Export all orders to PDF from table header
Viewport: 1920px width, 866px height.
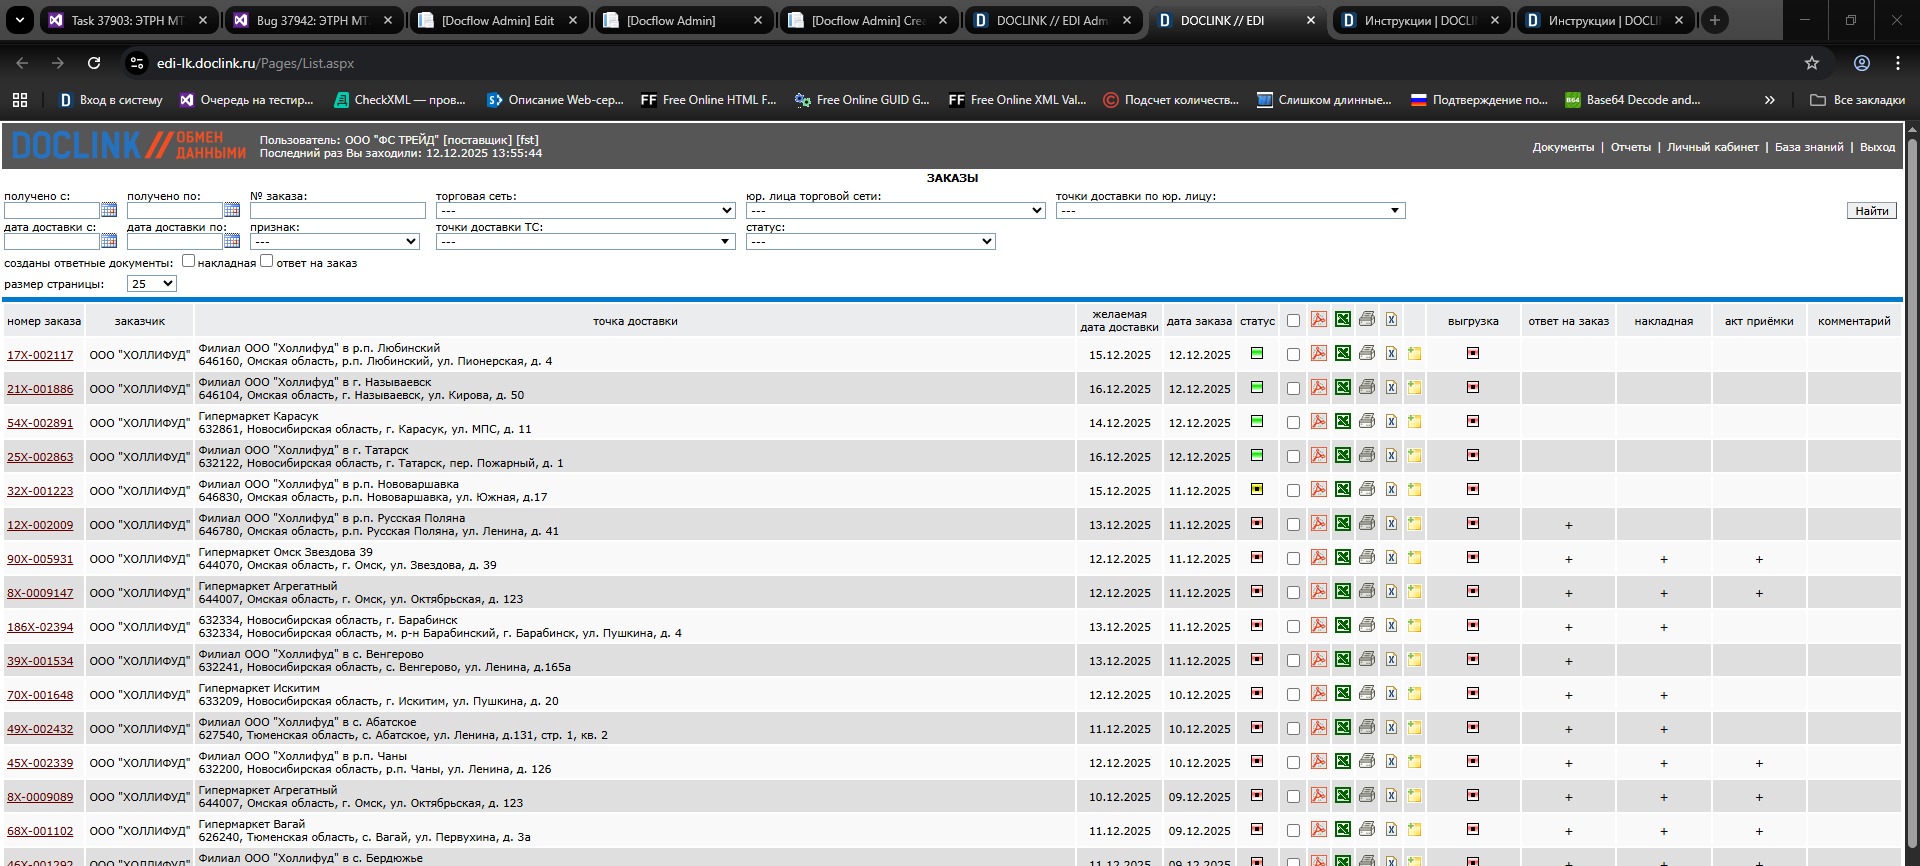point(1319,320)
